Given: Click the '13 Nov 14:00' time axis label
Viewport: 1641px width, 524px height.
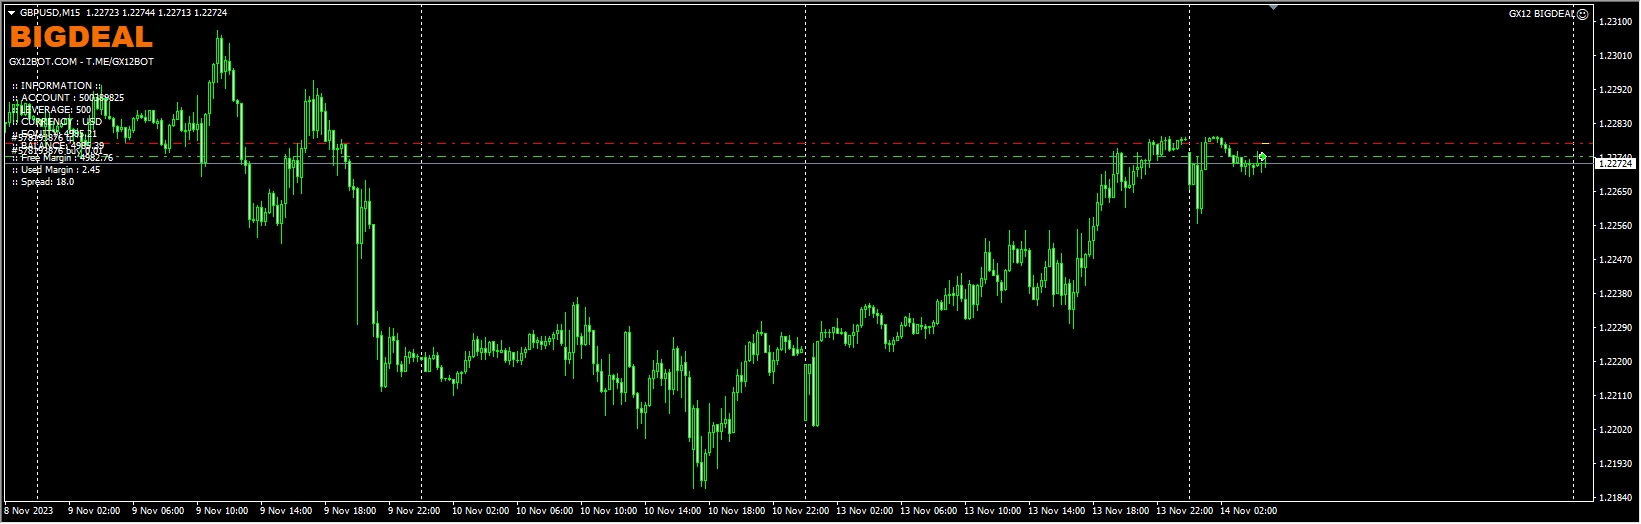Looking at the screenshot, I should pyautogui.click(x=1056, y=511).
